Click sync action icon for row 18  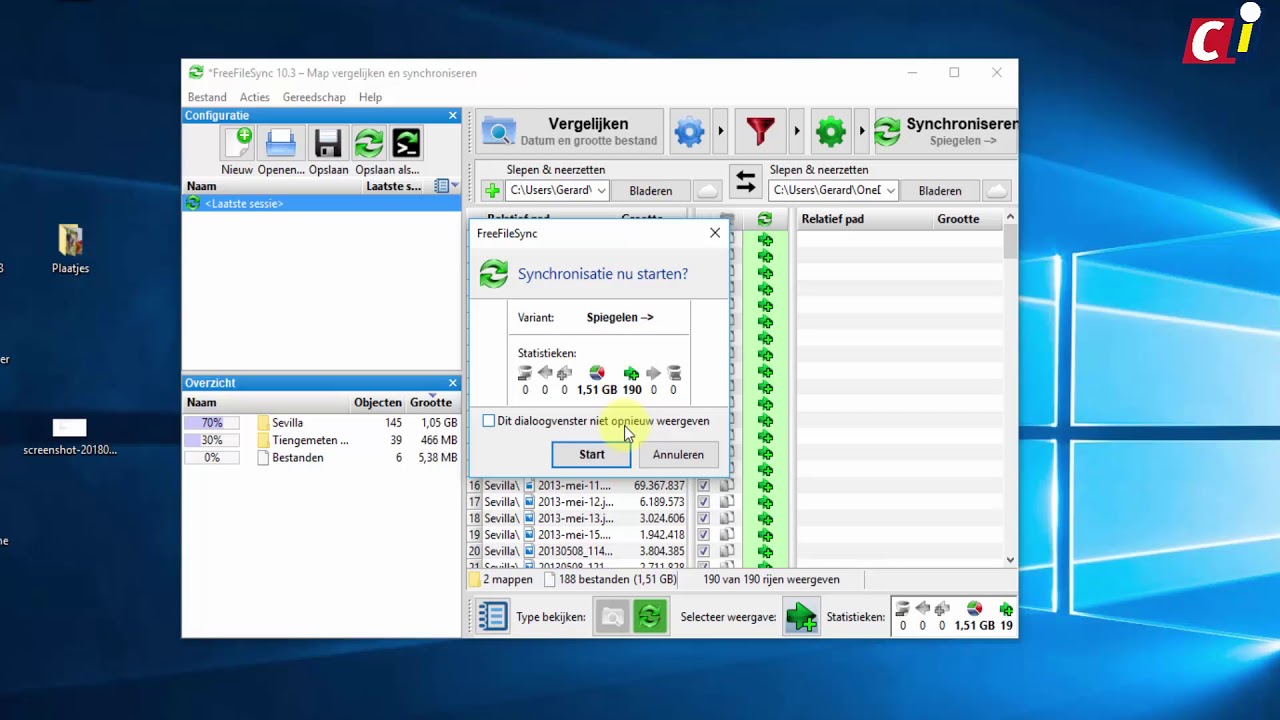pos(765,518)
